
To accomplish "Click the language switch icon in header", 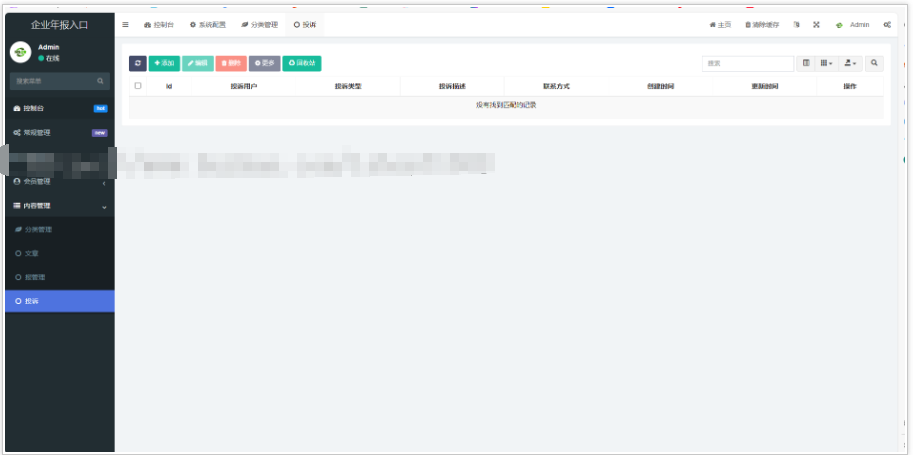I will (x=796, y=24).
